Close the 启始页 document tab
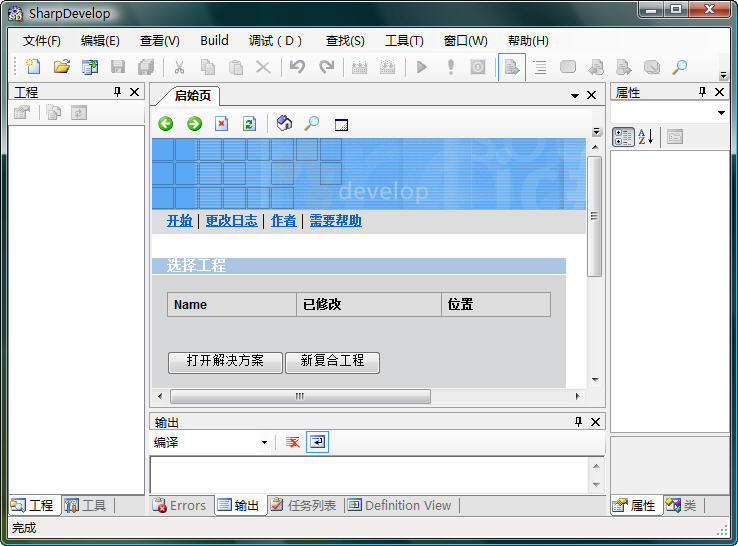The height and width of the screenshot is (546, 738). [592, 96]
